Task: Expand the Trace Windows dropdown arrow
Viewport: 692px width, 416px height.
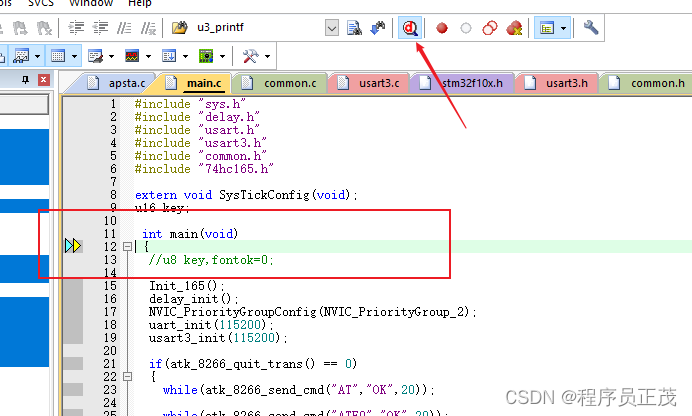Action: pyautogui.click(x=185, y=56)
